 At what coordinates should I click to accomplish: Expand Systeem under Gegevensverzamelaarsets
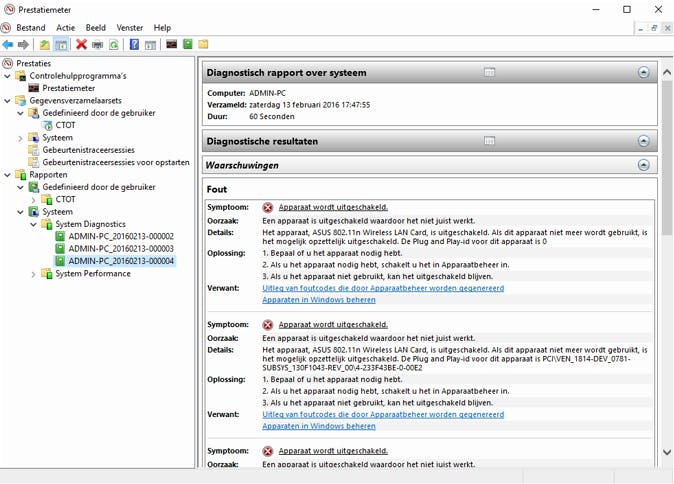pyautogui.click(x=20, y=138)
